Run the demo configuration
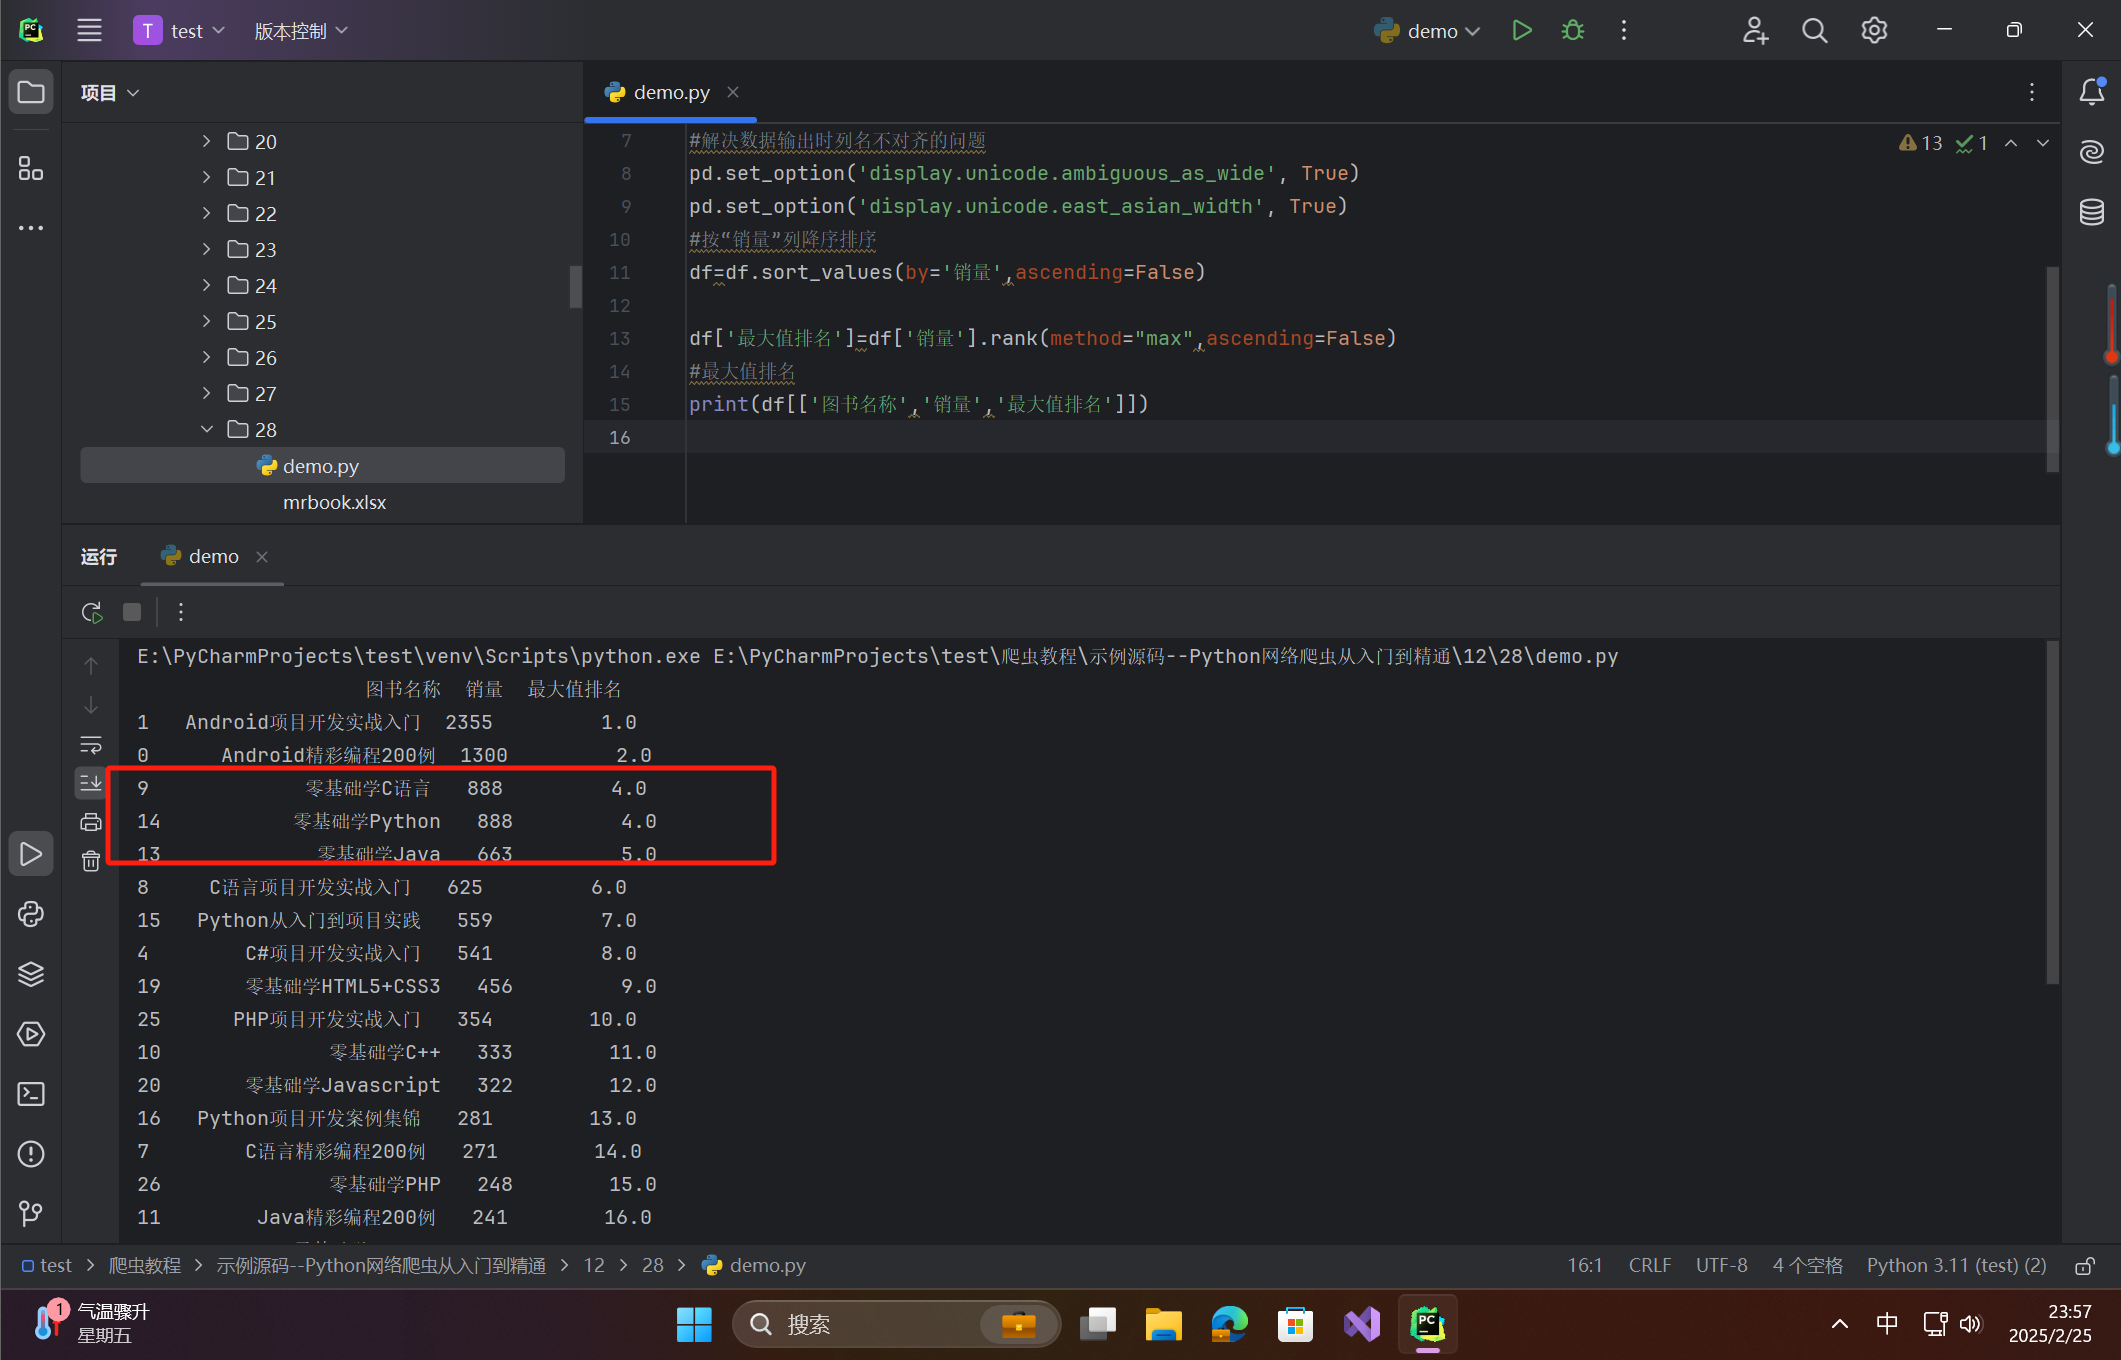The height and width of the screenshot is (1360, 2121). (1522, 30)
